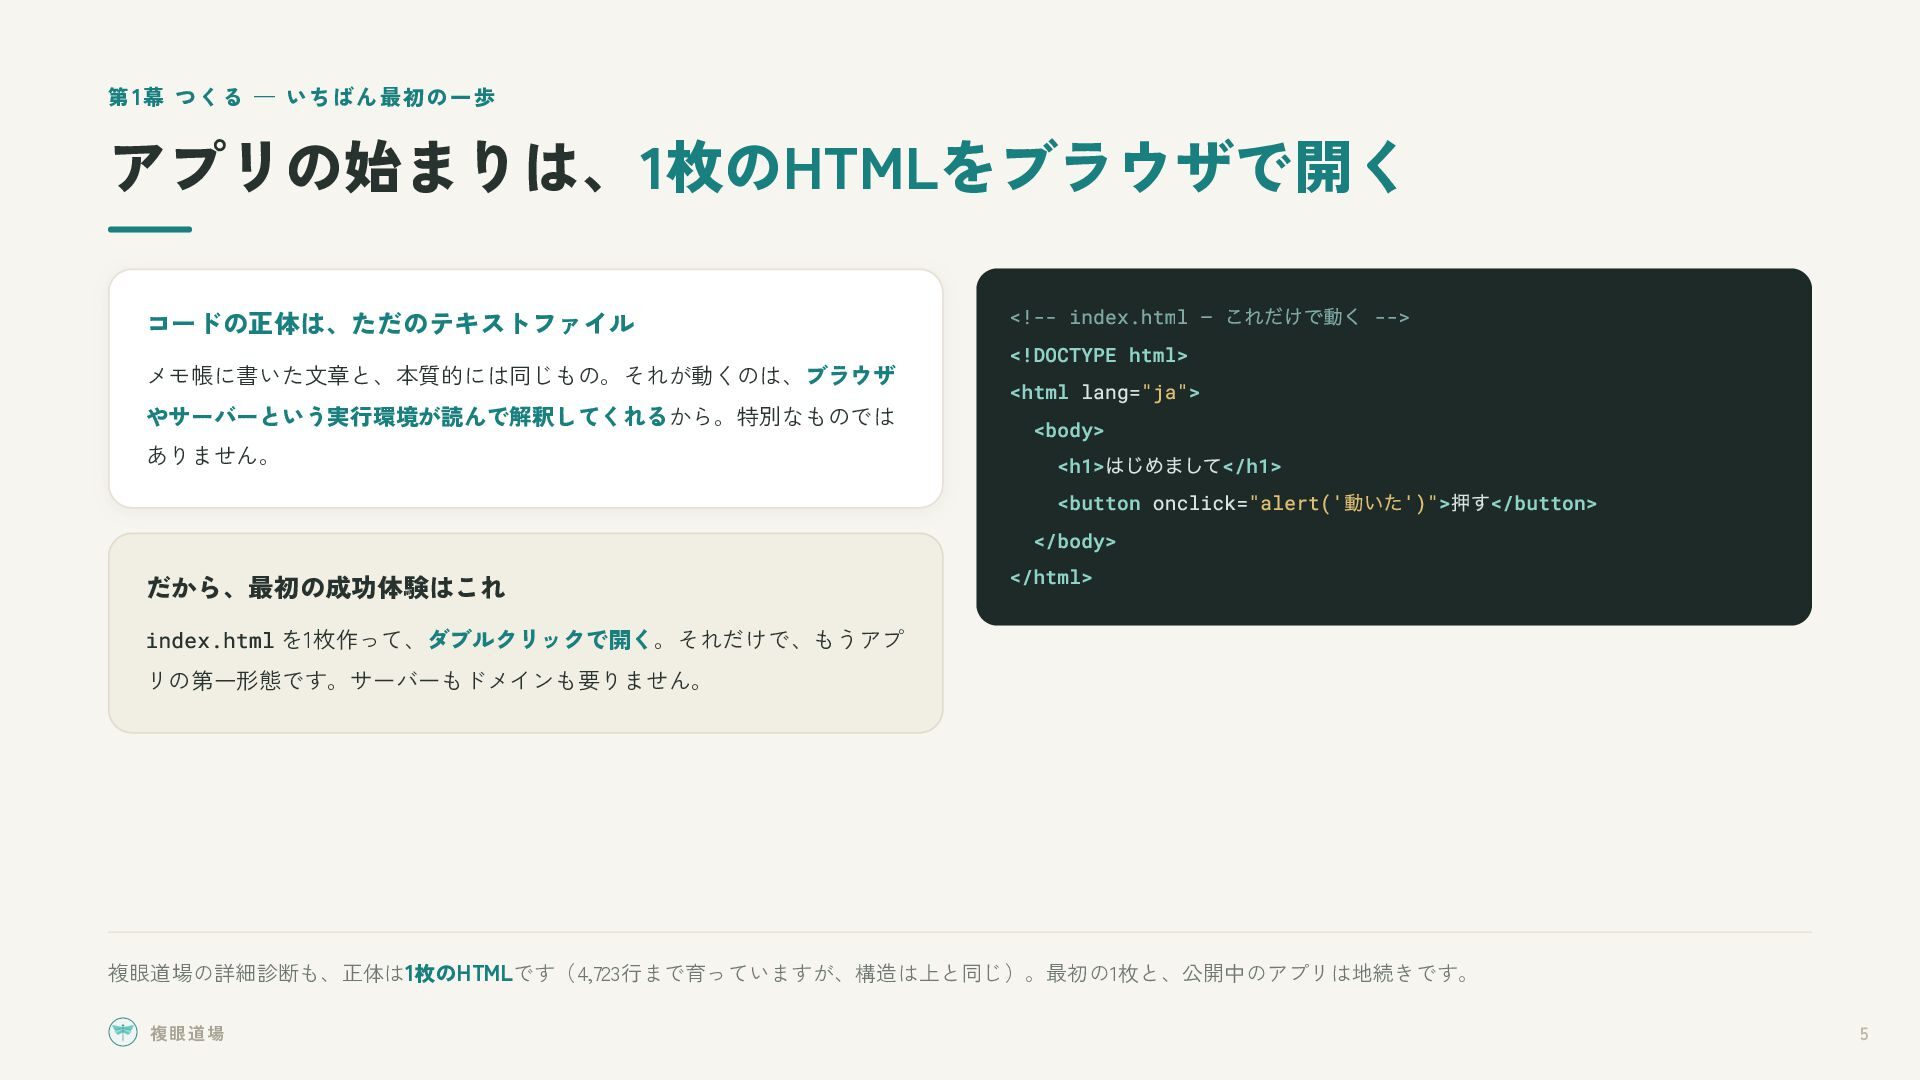This screenshot has width=1920, height=1080.
Task: Click the footnote text 4,723行まで育っていますが
Action: (710, 973)
